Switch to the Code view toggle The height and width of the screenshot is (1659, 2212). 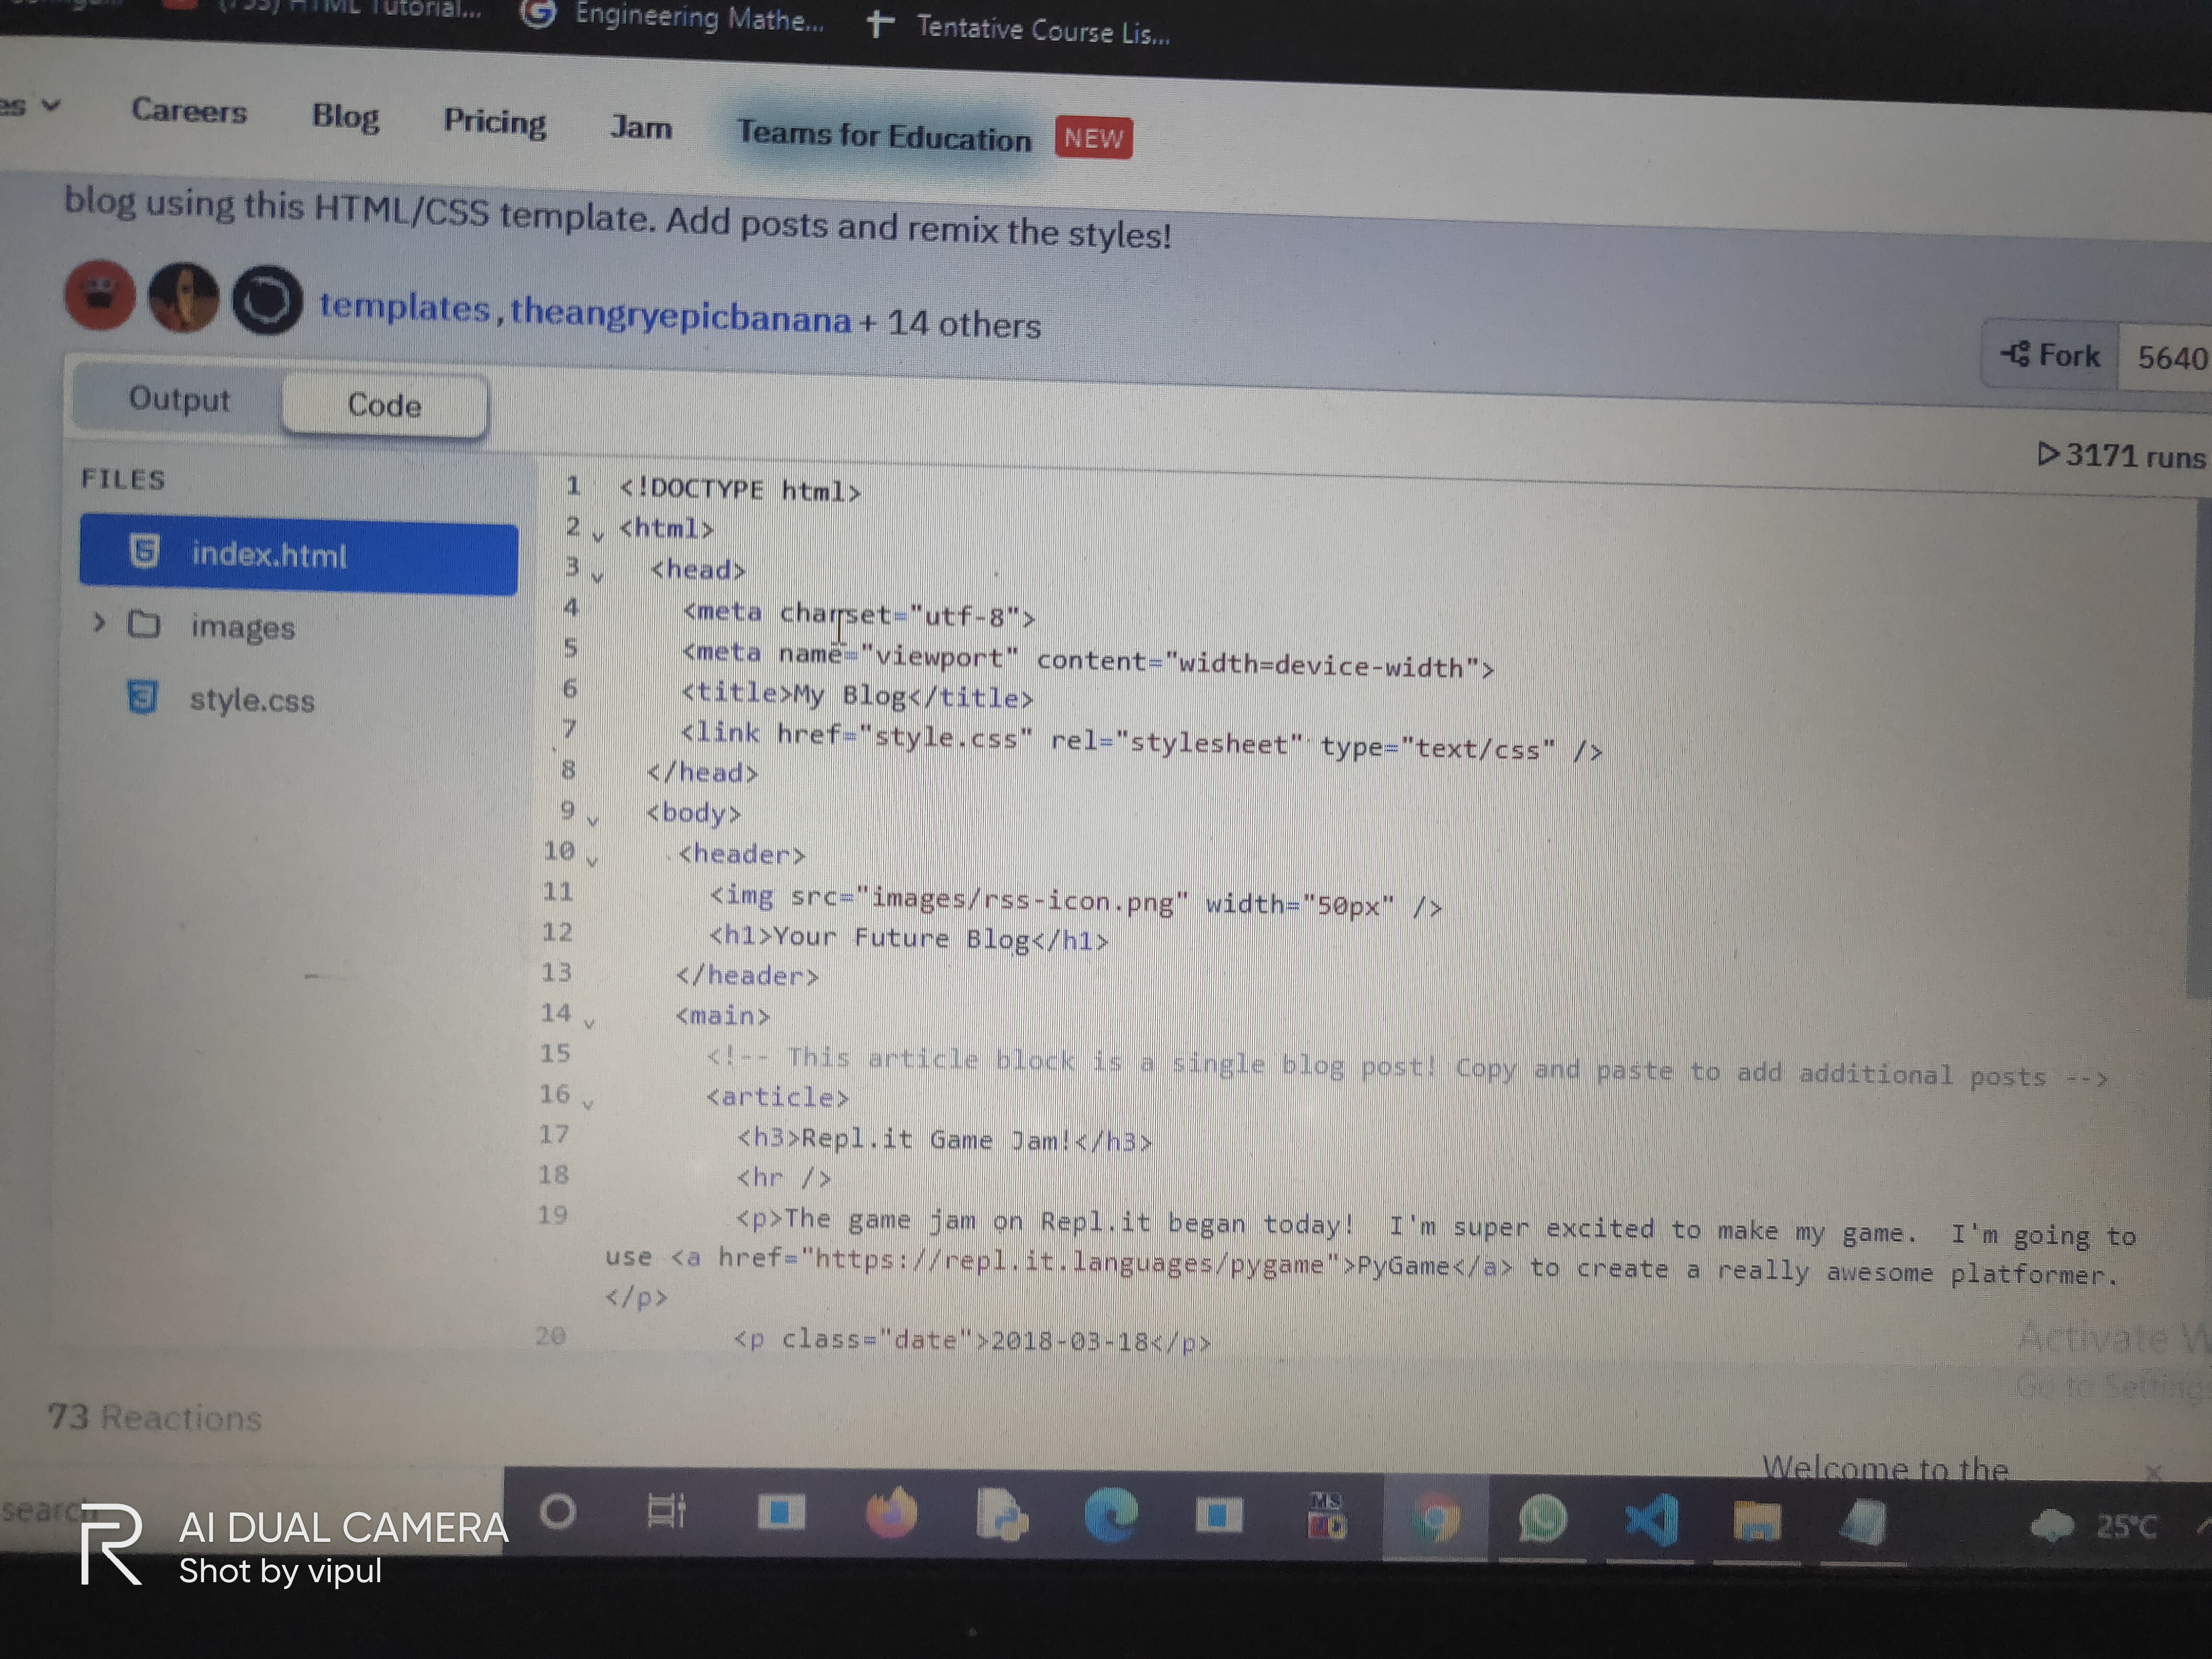point(384,405)
